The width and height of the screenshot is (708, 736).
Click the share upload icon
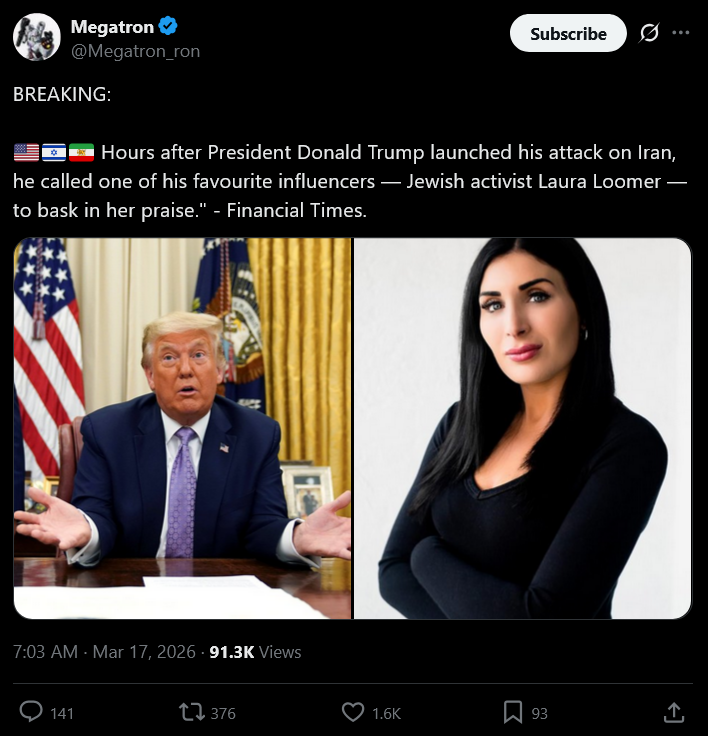click(x=673, y=712)
